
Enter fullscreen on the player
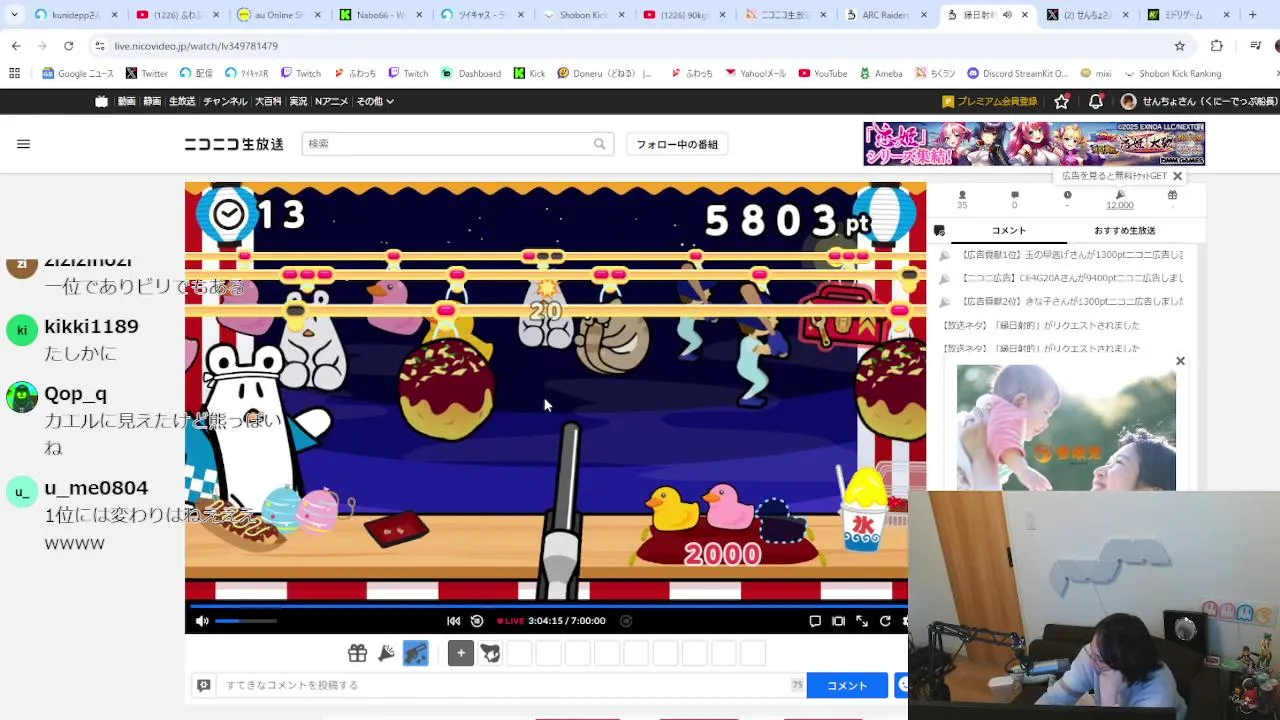pyautogui.click(x=862, y=621)
